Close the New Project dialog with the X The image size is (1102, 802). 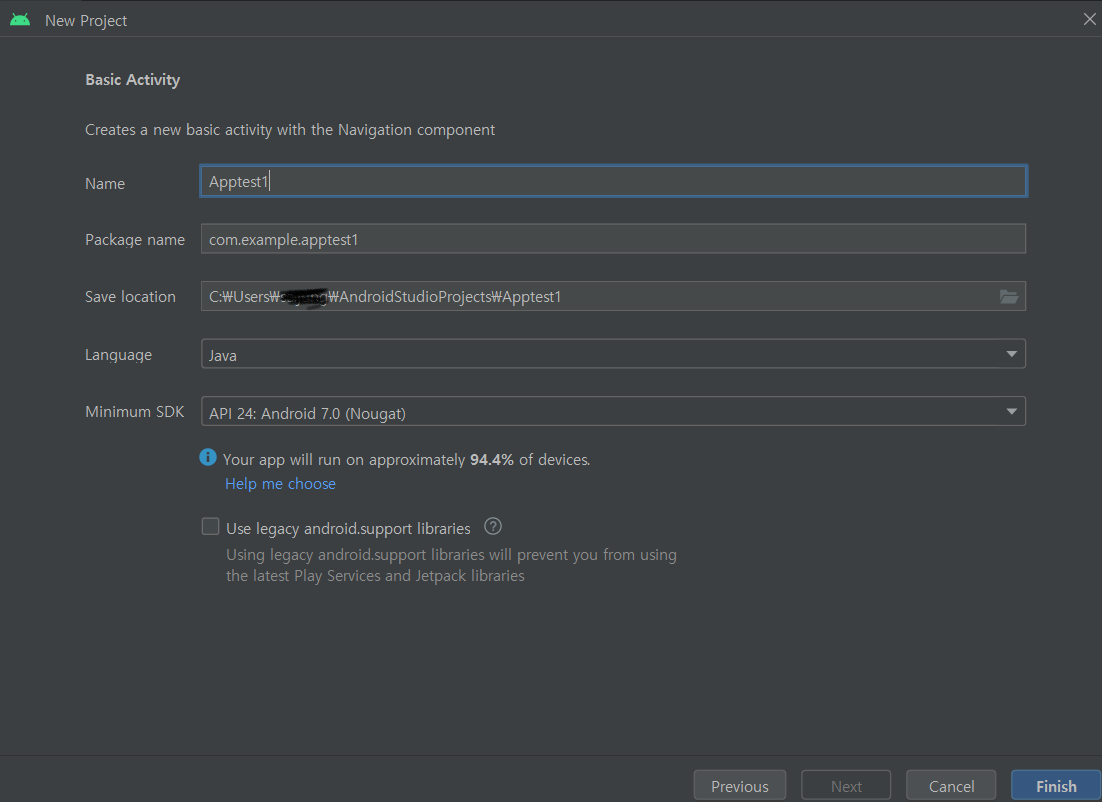tap(1089, 20)
